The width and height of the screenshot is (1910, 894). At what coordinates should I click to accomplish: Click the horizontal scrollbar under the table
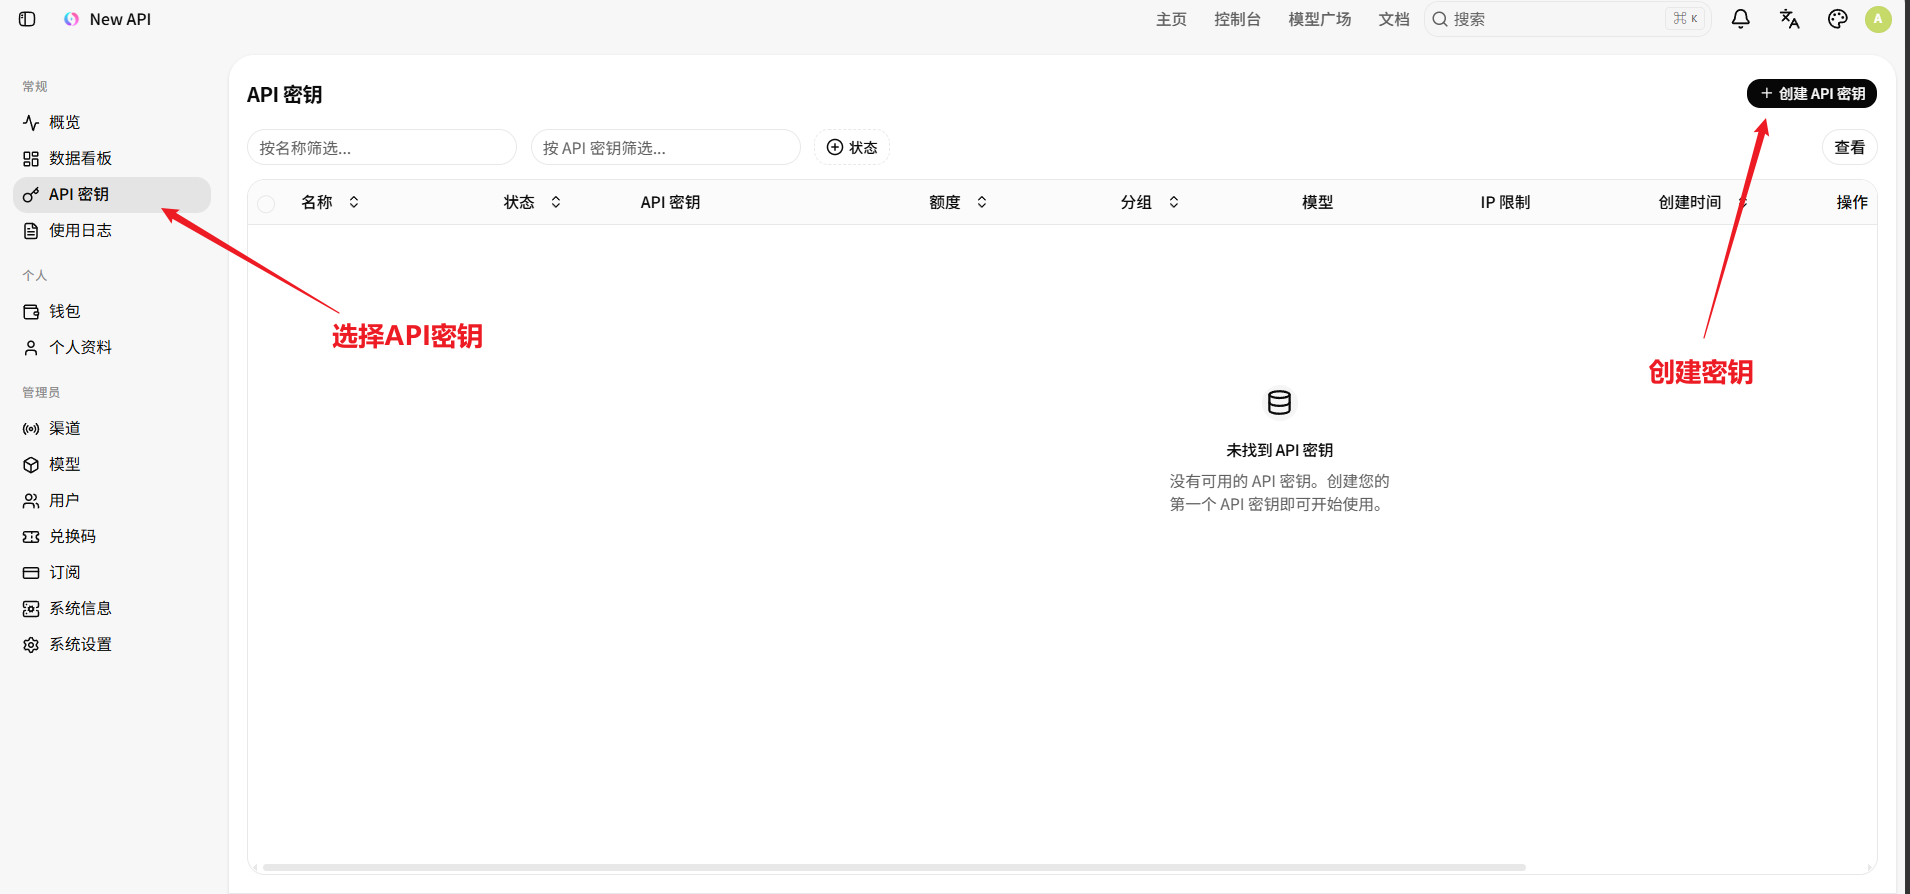point(894,867)
